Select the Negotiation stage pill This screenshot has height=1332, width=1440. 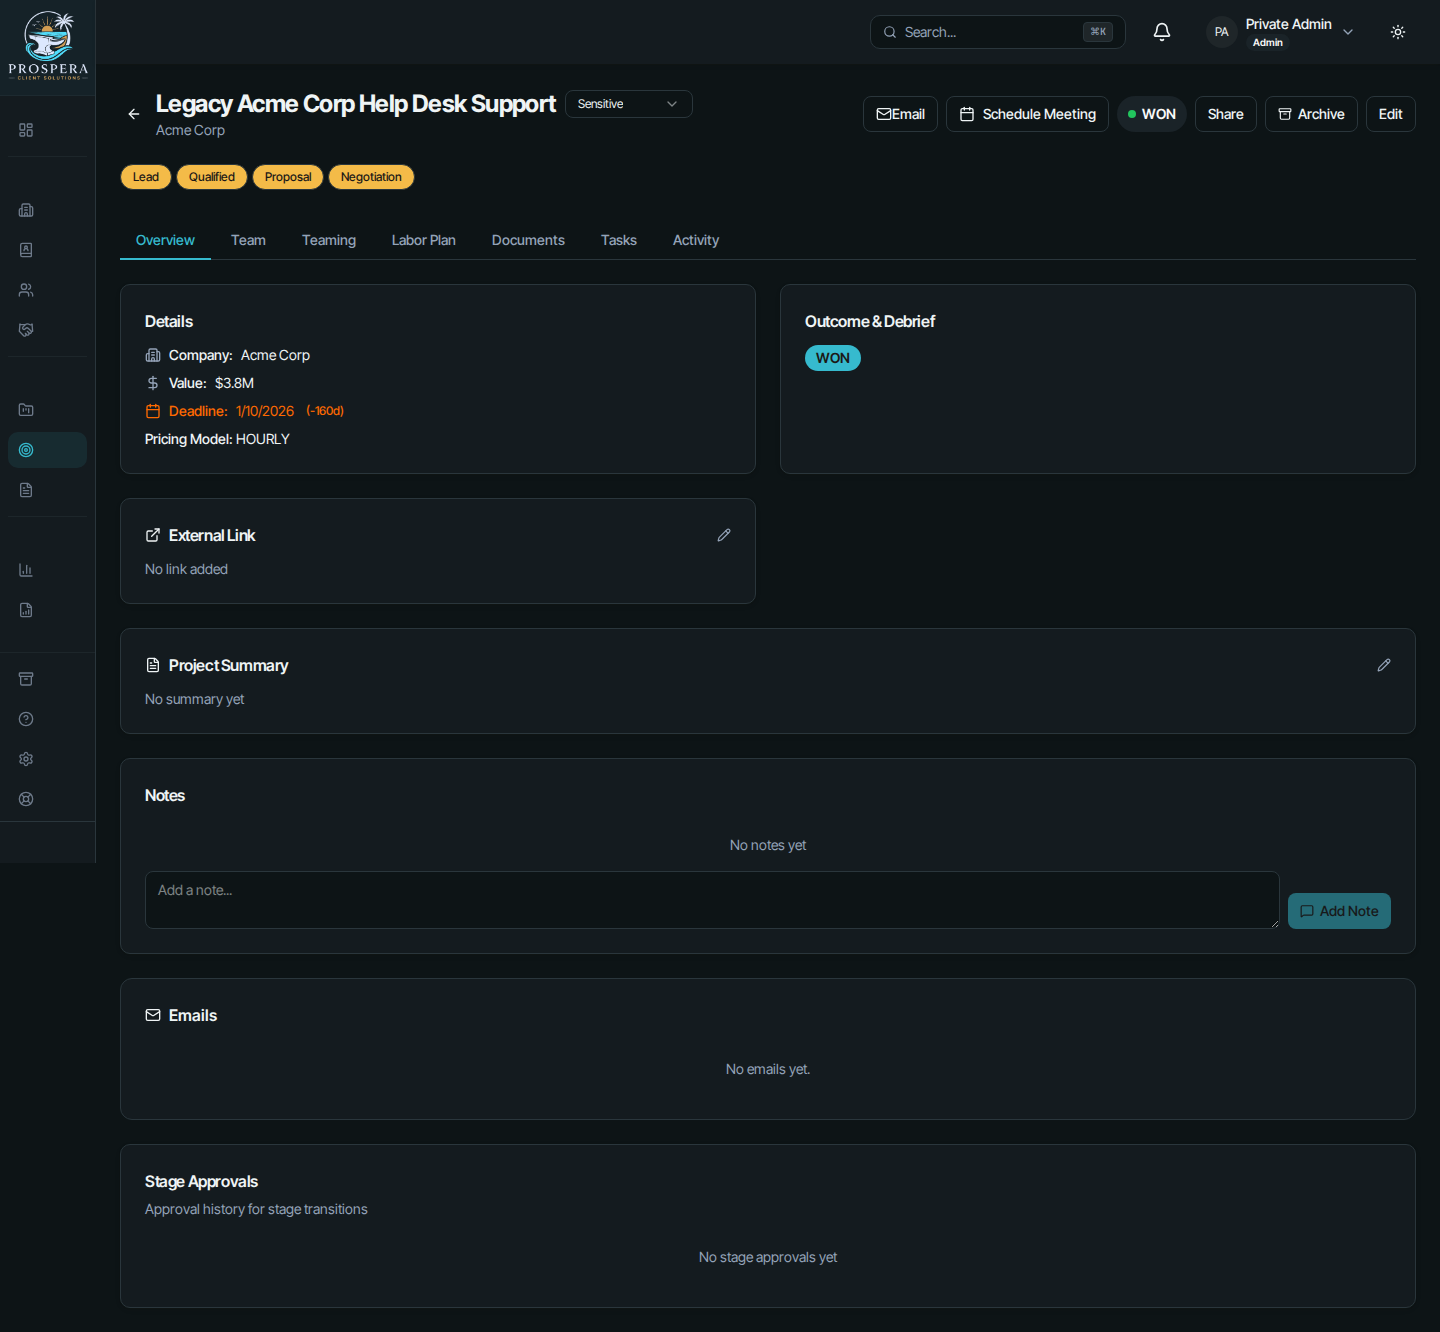click(371, 177)
